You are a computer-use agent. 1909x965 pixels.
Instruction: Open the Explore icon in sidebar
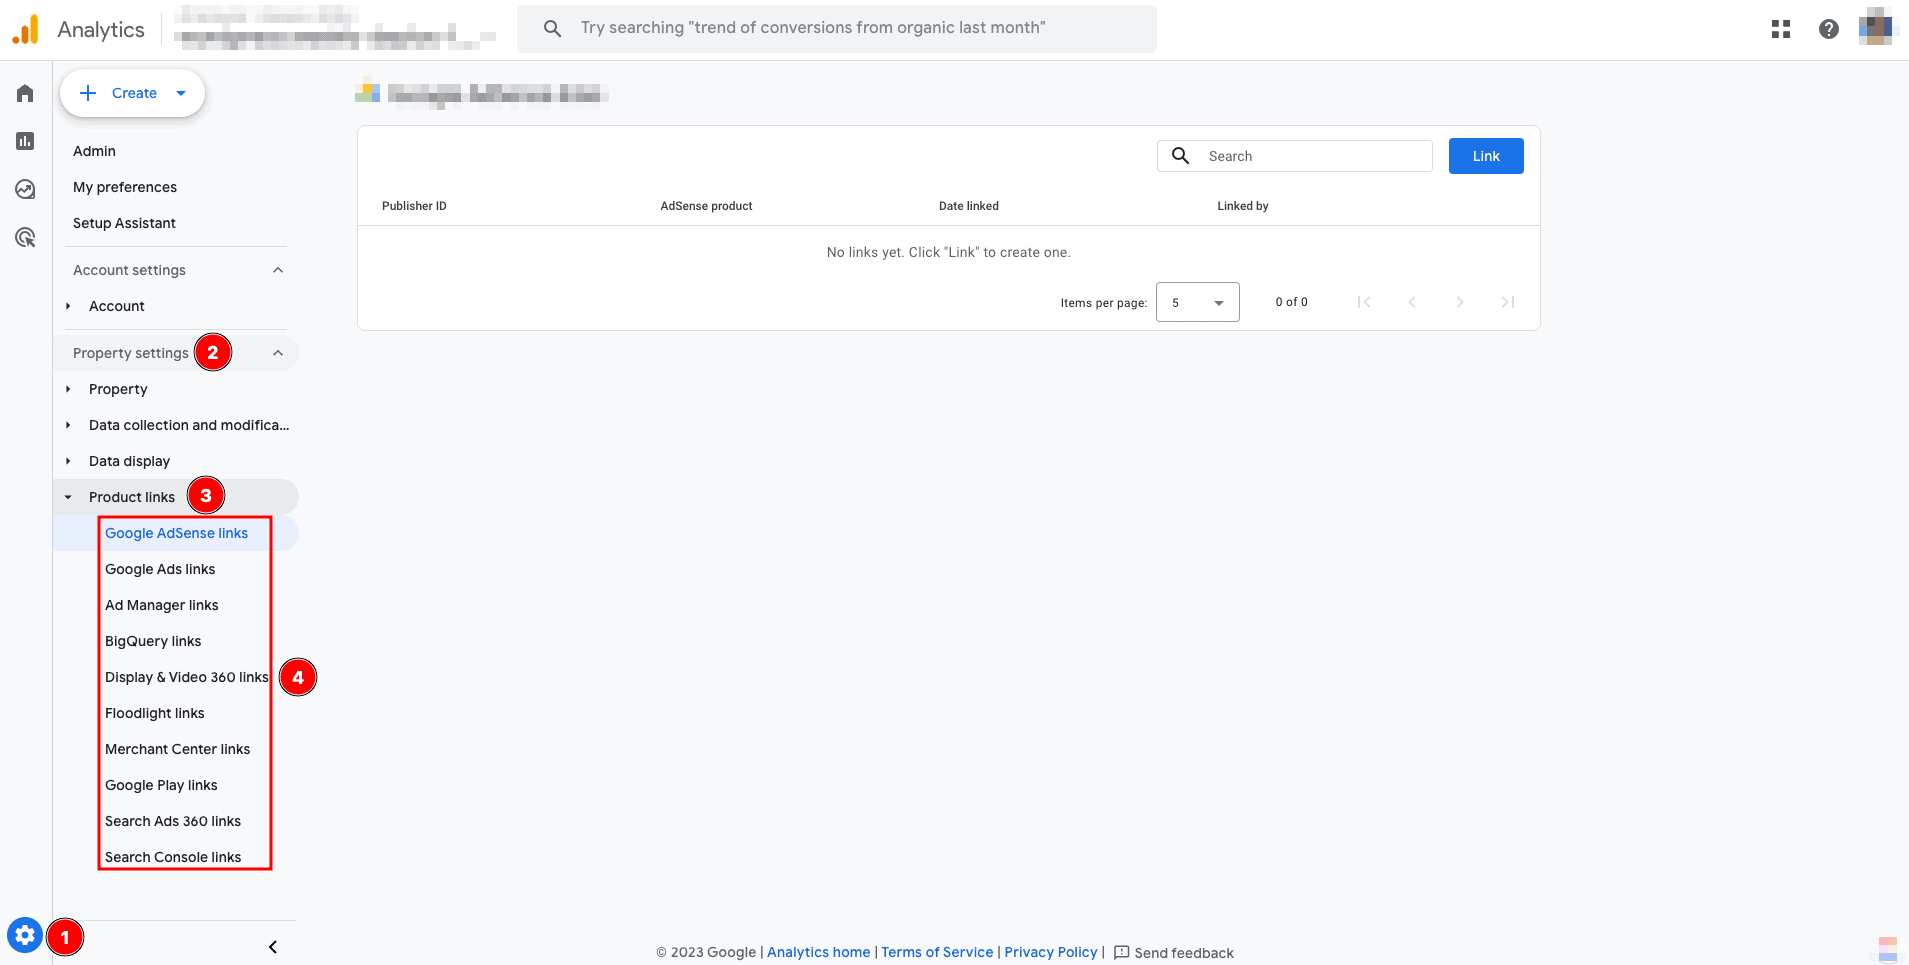coord(25,189)
